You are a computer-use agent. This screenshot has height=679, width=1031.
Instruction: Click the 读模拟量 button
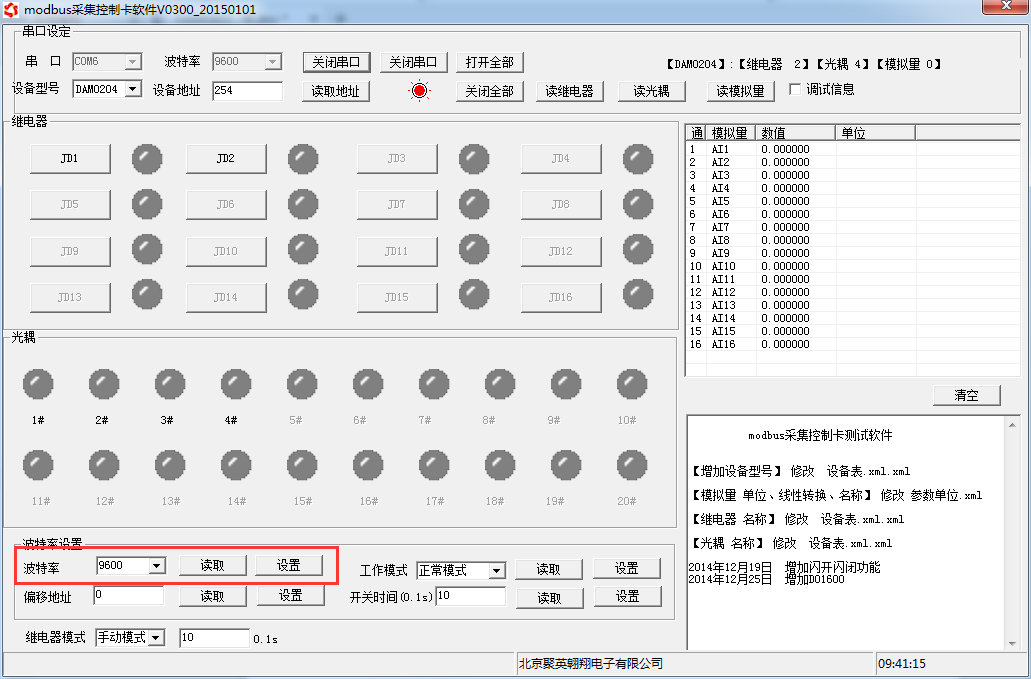[x=740, y=91]
